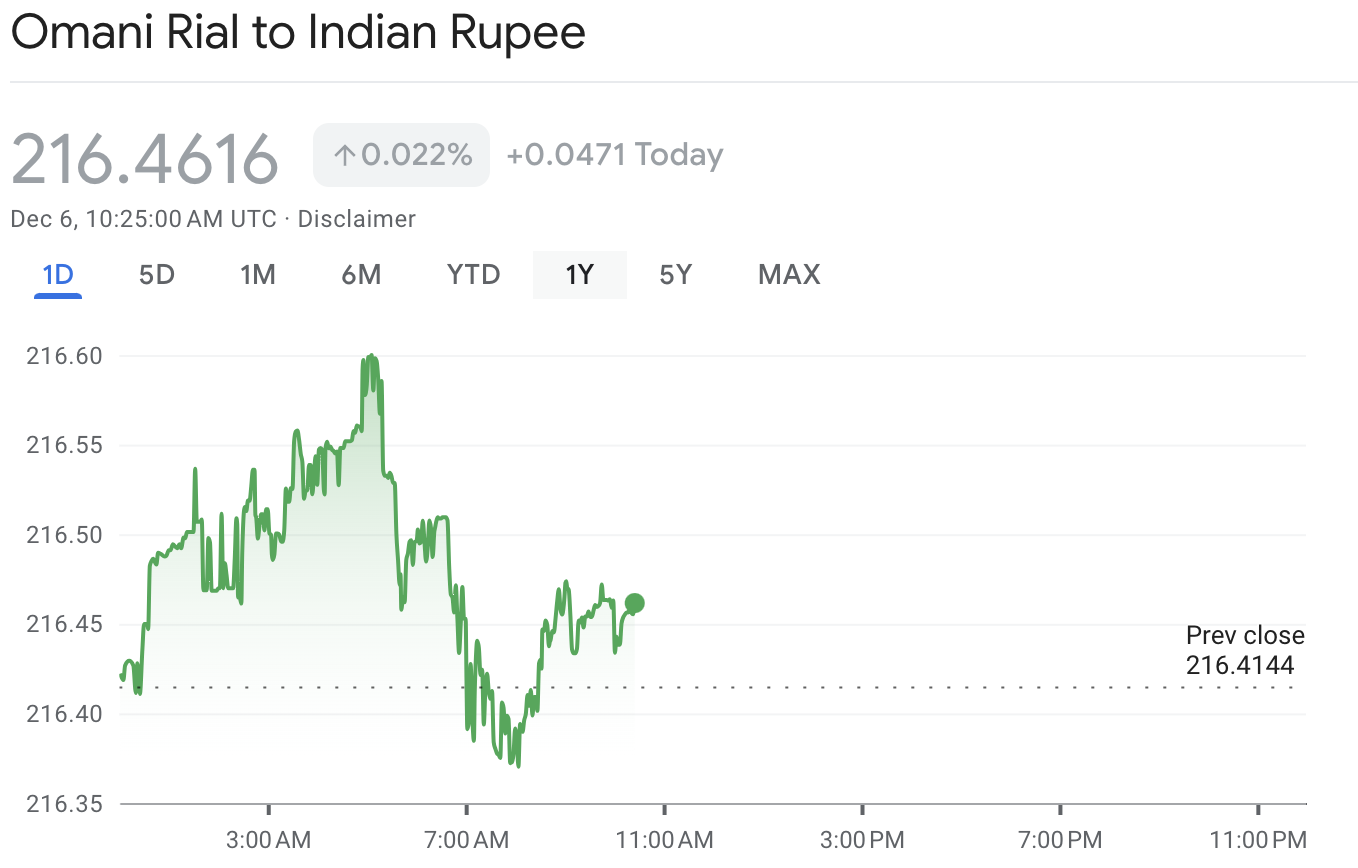Image resolution: width=1358 pixels, height=868 pixels.
Task: Click the green current-price dot on chart
Action: point(634,603)
